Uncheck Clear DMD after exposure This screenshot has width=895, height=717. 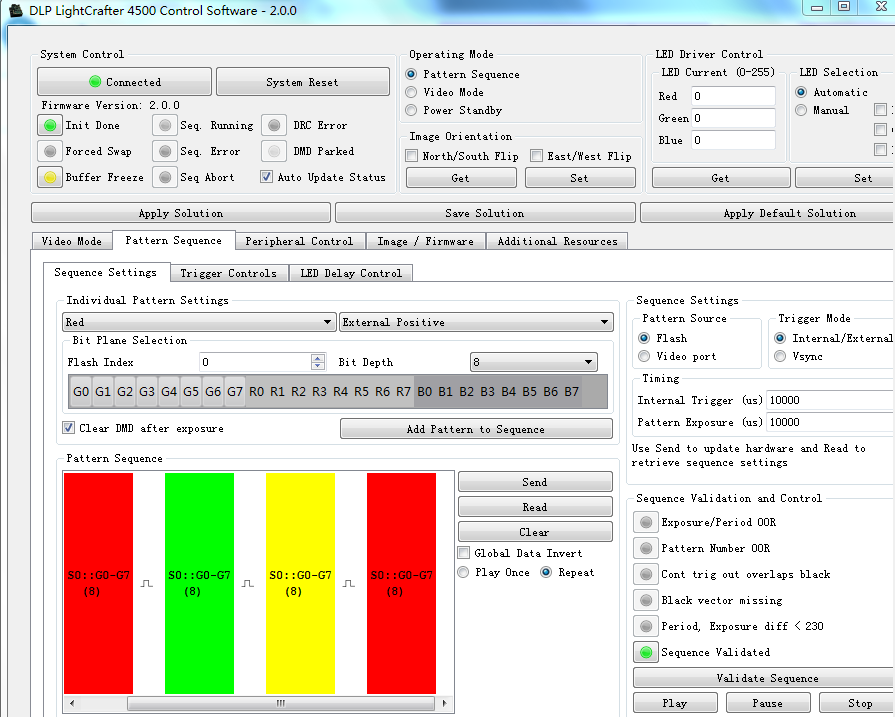pos(68,428)
